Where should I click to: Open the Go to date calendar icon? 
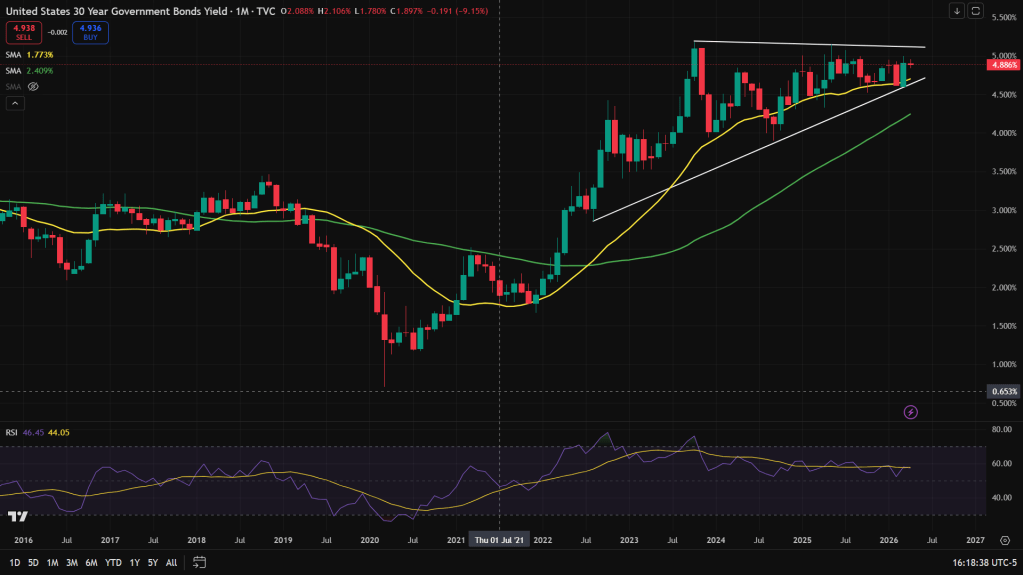tap(199, 562)
